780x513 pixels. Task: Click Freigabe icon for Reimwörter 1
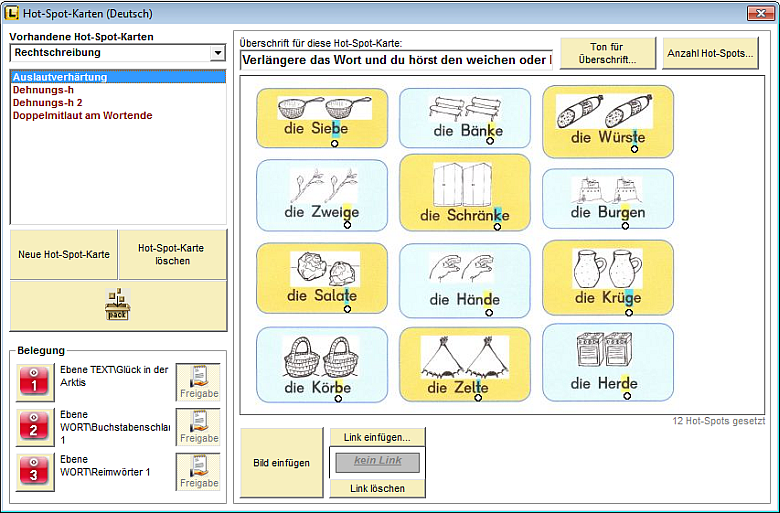coord(198,472)
